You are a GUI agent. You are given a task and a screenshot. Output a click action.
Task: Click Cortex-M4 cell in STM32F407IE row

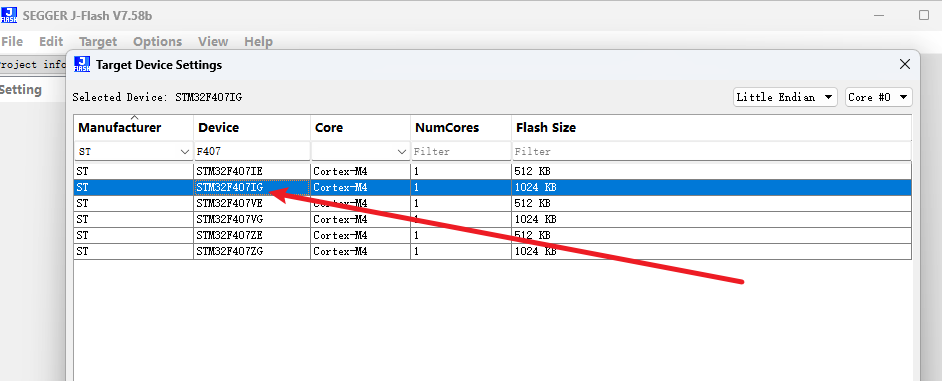[x=360, y=171]
